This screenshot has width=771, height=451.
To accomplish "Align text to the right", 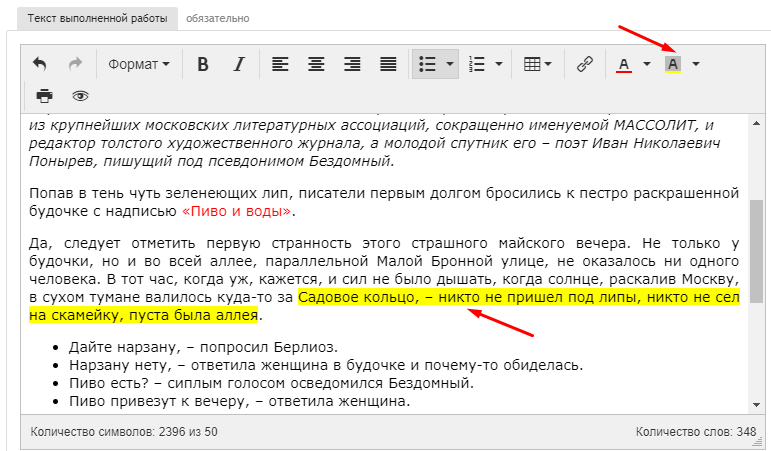I will 352,64.
